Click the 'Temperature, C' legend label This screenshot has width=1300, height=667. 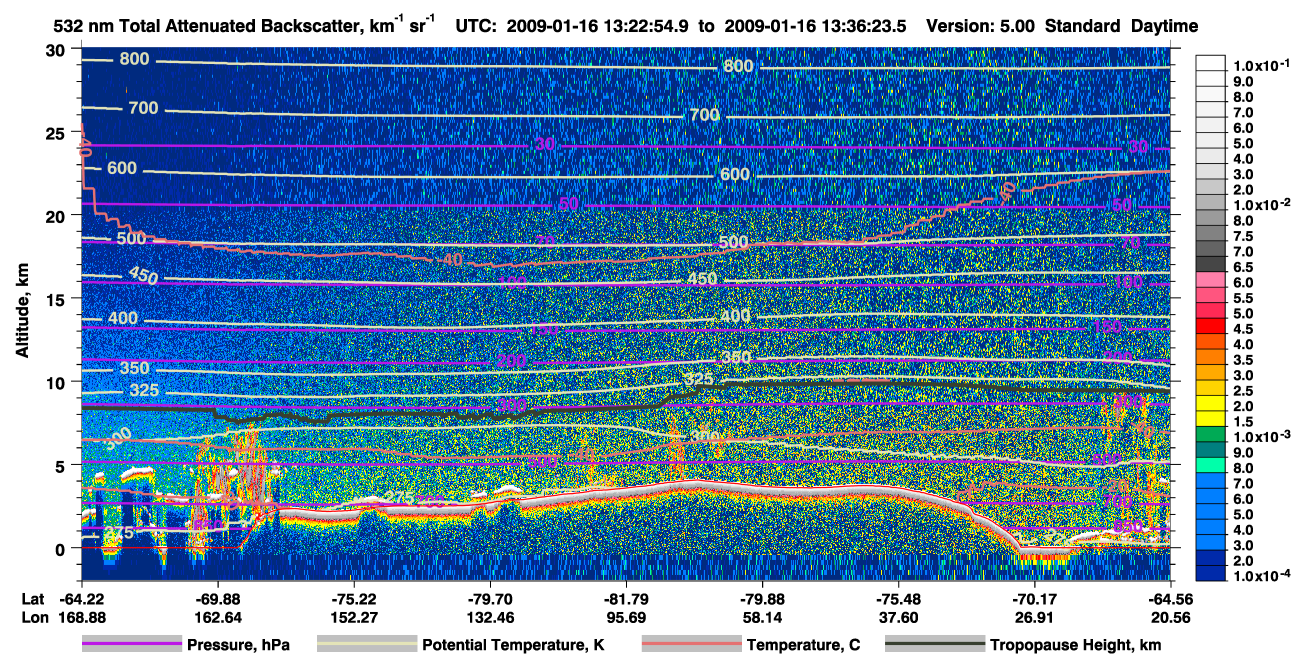click(803, 646)
